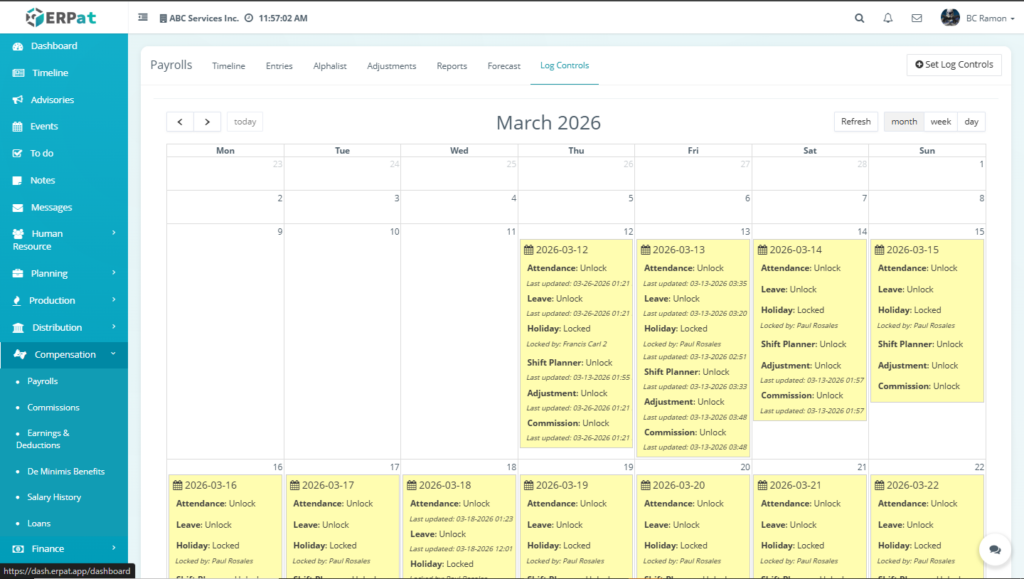Go to previous month arrow
The height and width of the screenshot is (579, 1024).
[180, 122]
